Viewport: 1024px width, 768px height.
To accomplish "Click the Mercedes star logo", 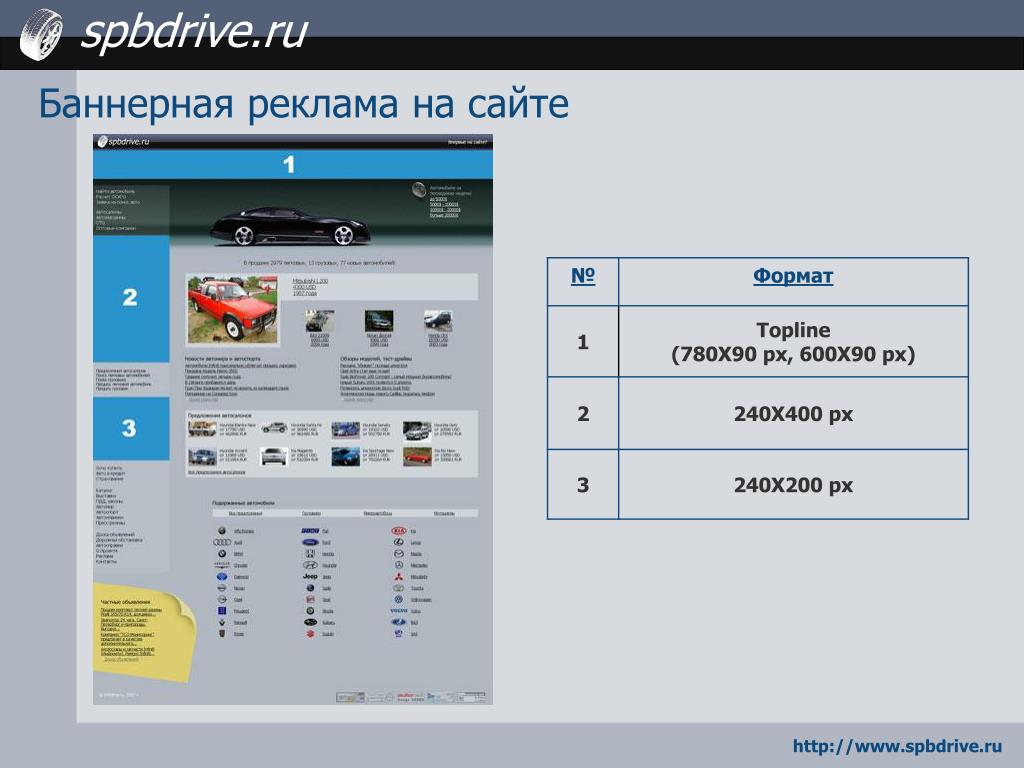I will tap(398, 565).
